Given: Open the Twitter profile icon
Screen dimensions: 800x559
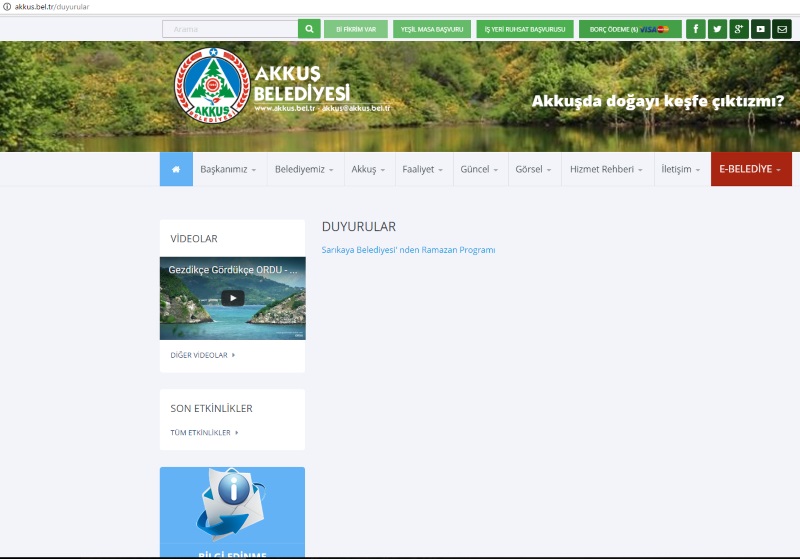Looking at the screenshot, I should point(717,29).
